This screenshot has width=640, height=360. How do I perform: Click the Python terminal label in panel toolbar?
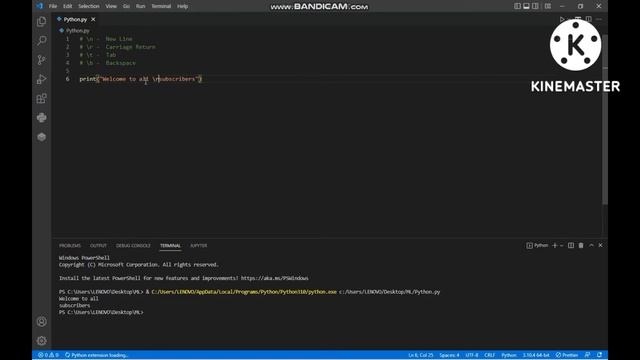[538, 245]
